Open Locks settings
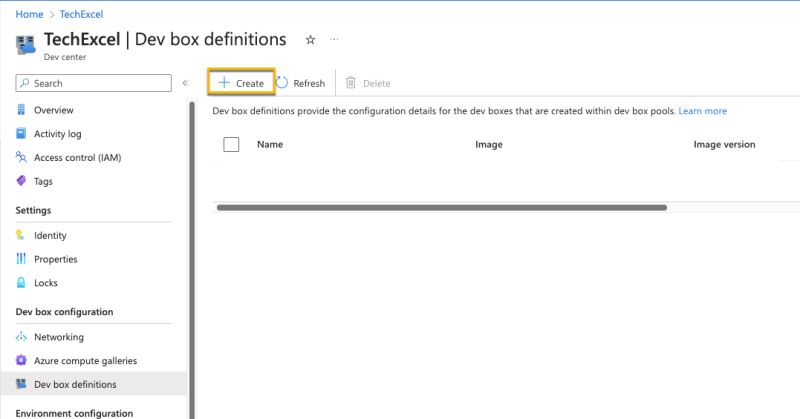Viewport: 800px width, 419px height. coord(46,283)
